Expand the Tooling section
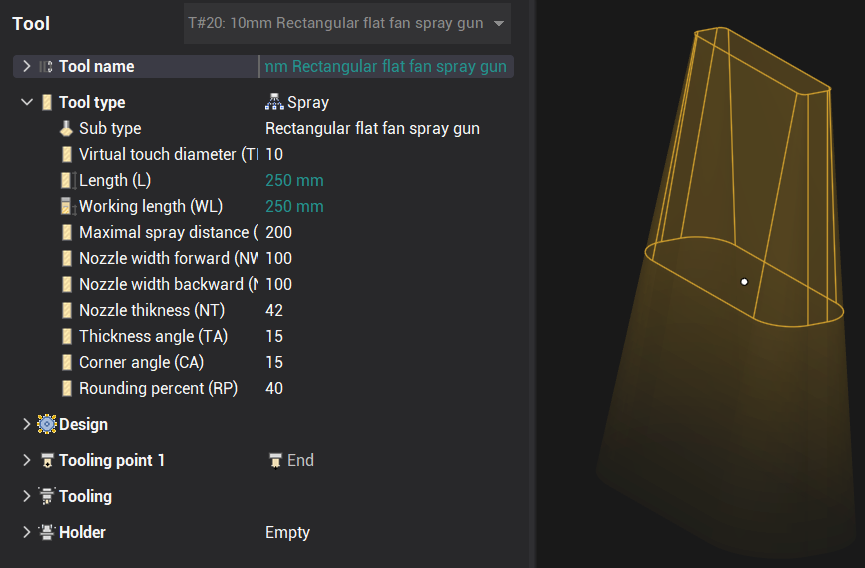This screenshot has width=865, height=568. [x=27, y=497]
